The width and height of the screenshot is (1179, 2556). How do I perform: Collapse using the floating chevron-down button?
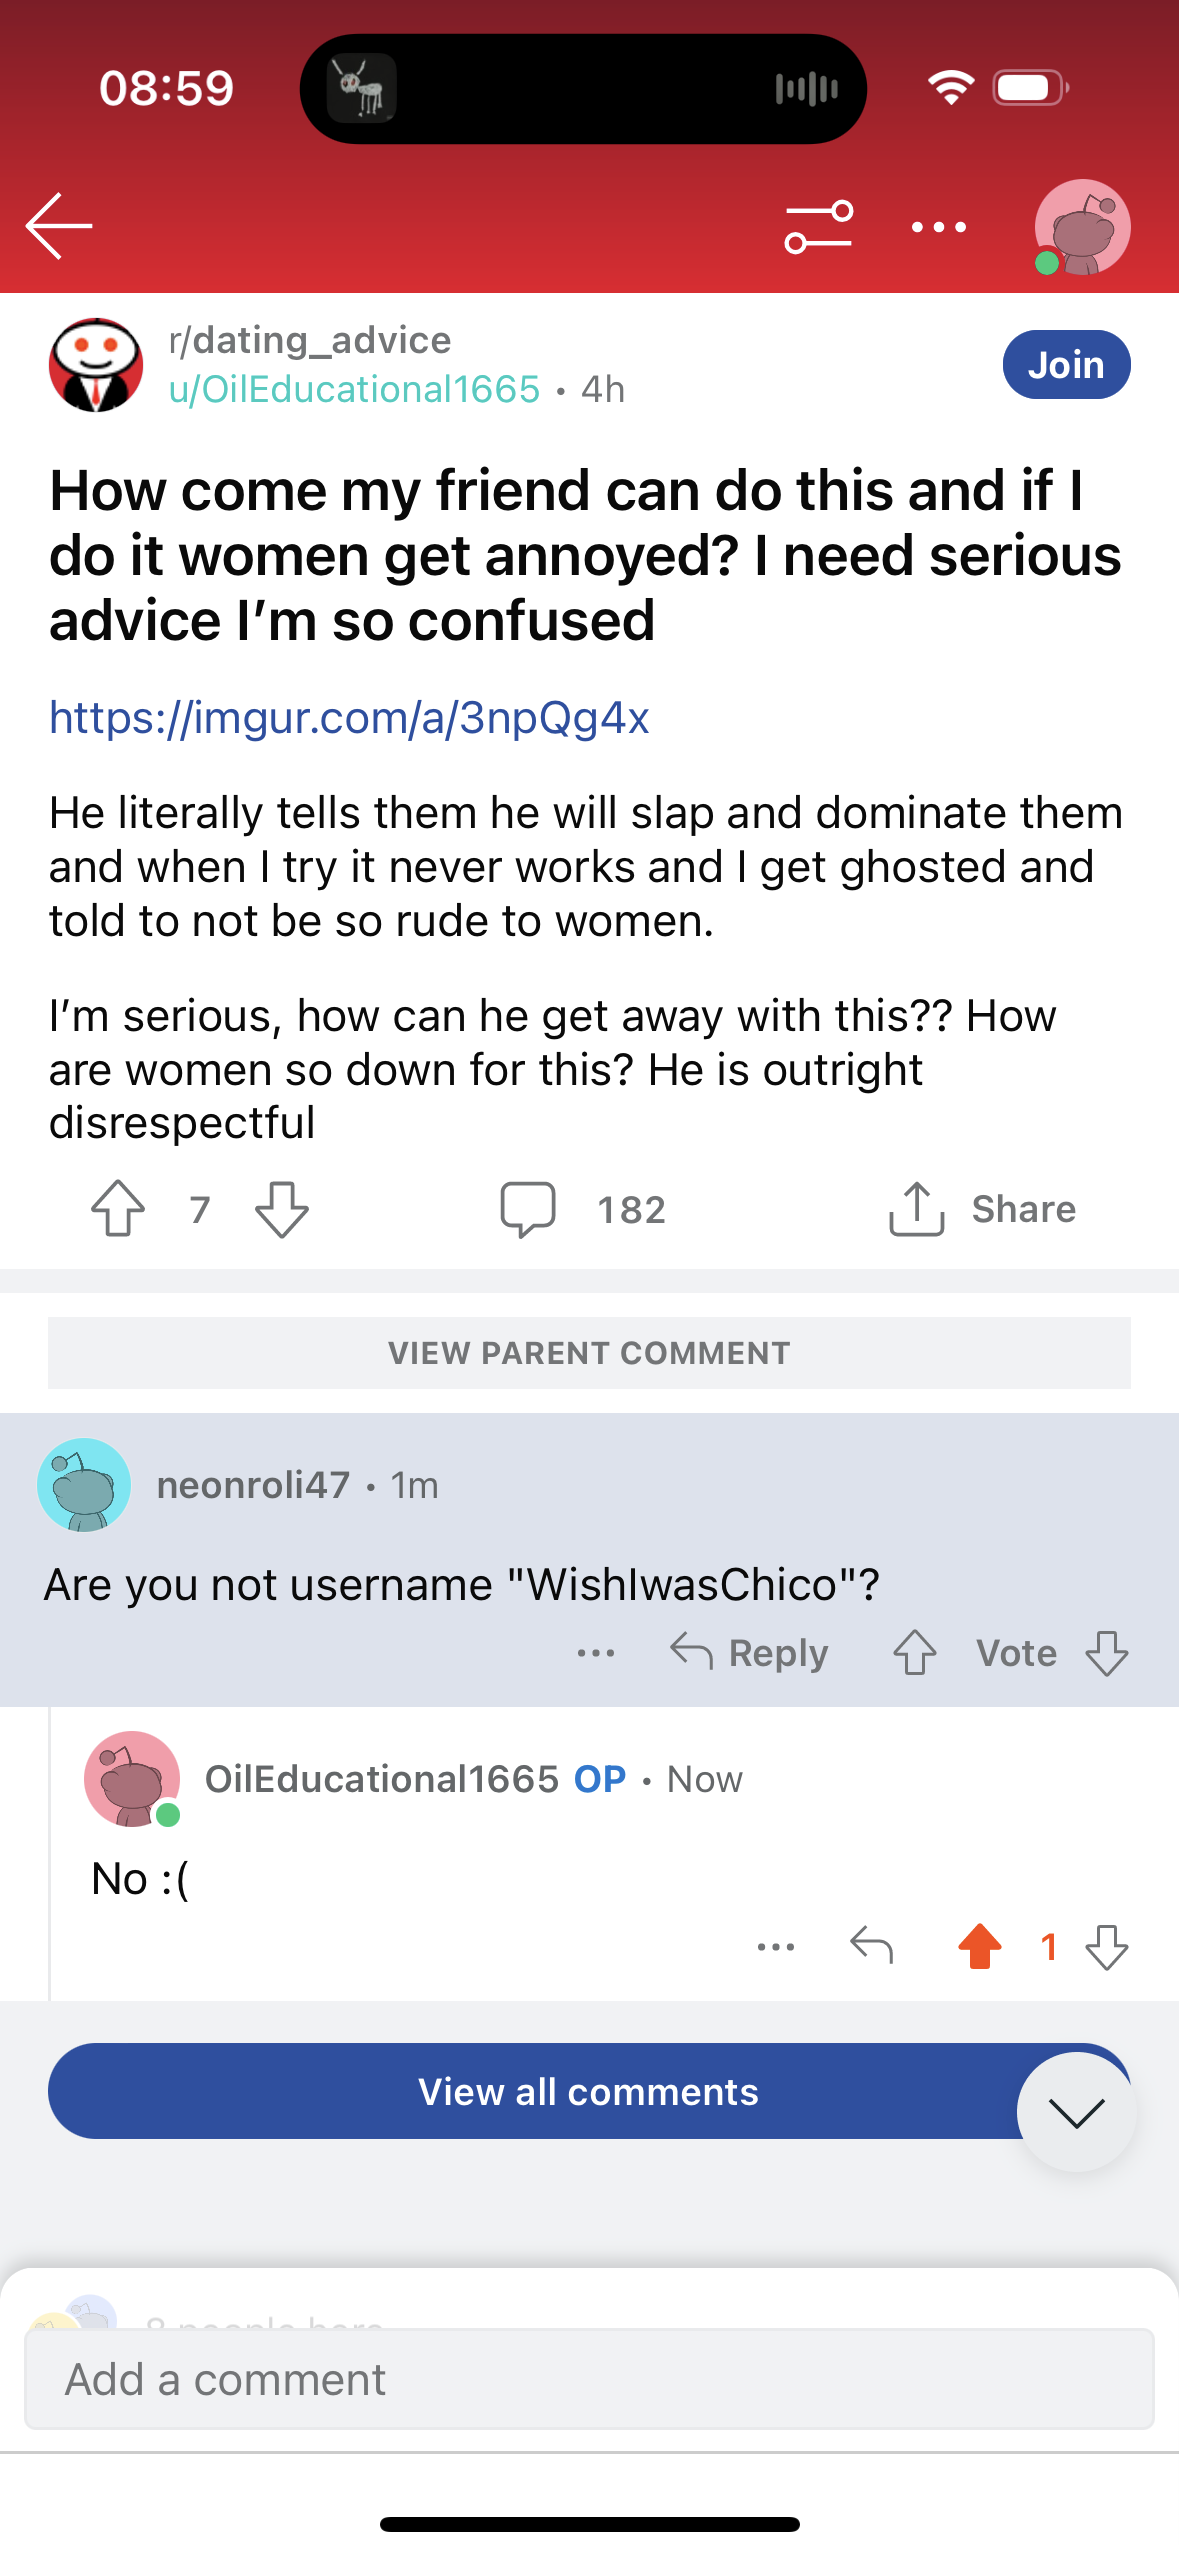[x=1076, y=2112]
